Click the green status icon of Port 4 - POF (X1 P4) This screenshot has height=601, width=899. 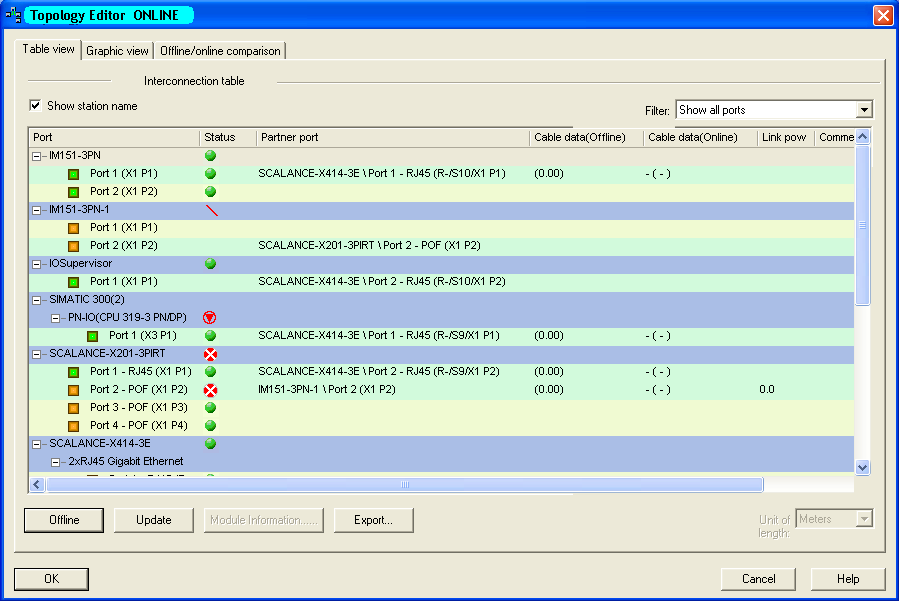pos(210,426)
